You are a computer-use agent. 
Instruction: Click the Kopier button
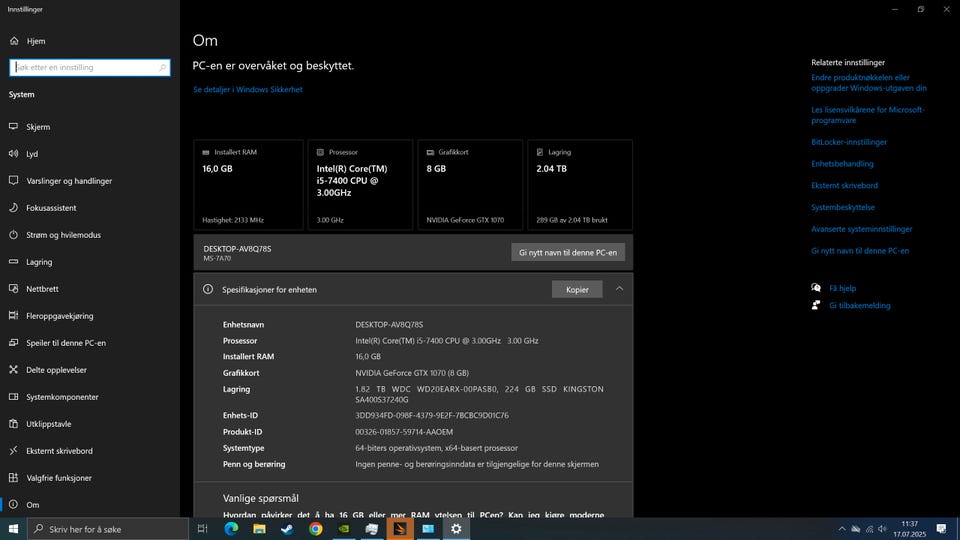(x=577, y=289)
